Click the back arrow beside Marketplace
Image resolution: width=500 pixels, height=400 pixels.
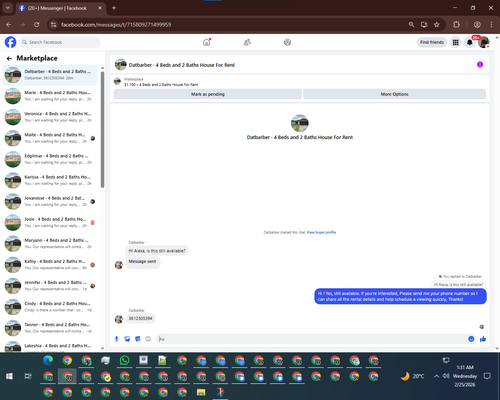[9, 58]
